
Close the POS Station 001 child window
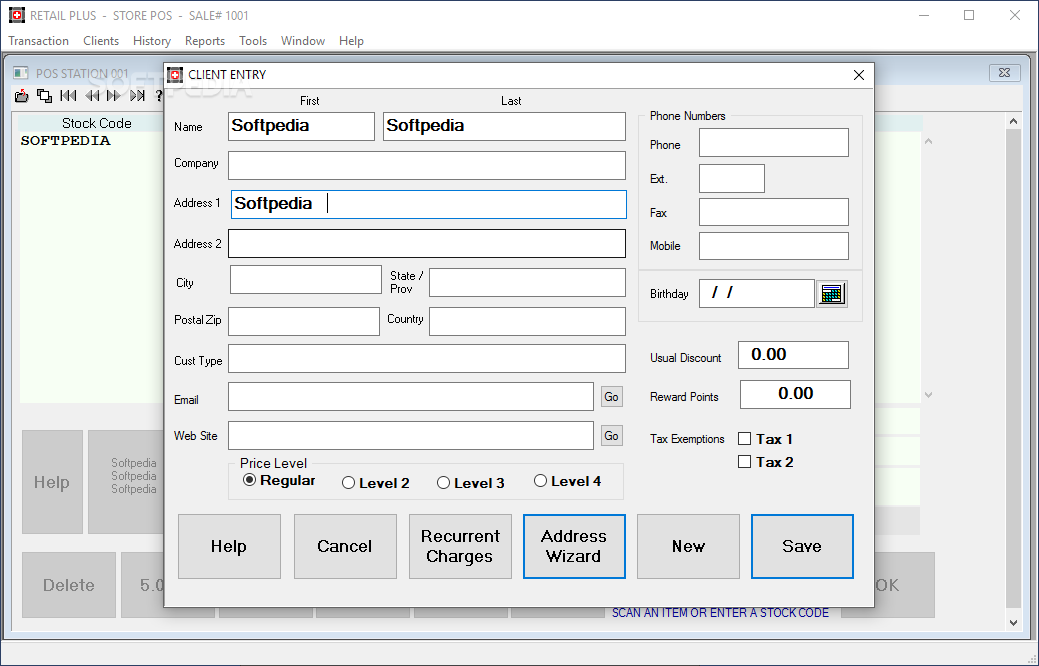(x=1004, y=73)
